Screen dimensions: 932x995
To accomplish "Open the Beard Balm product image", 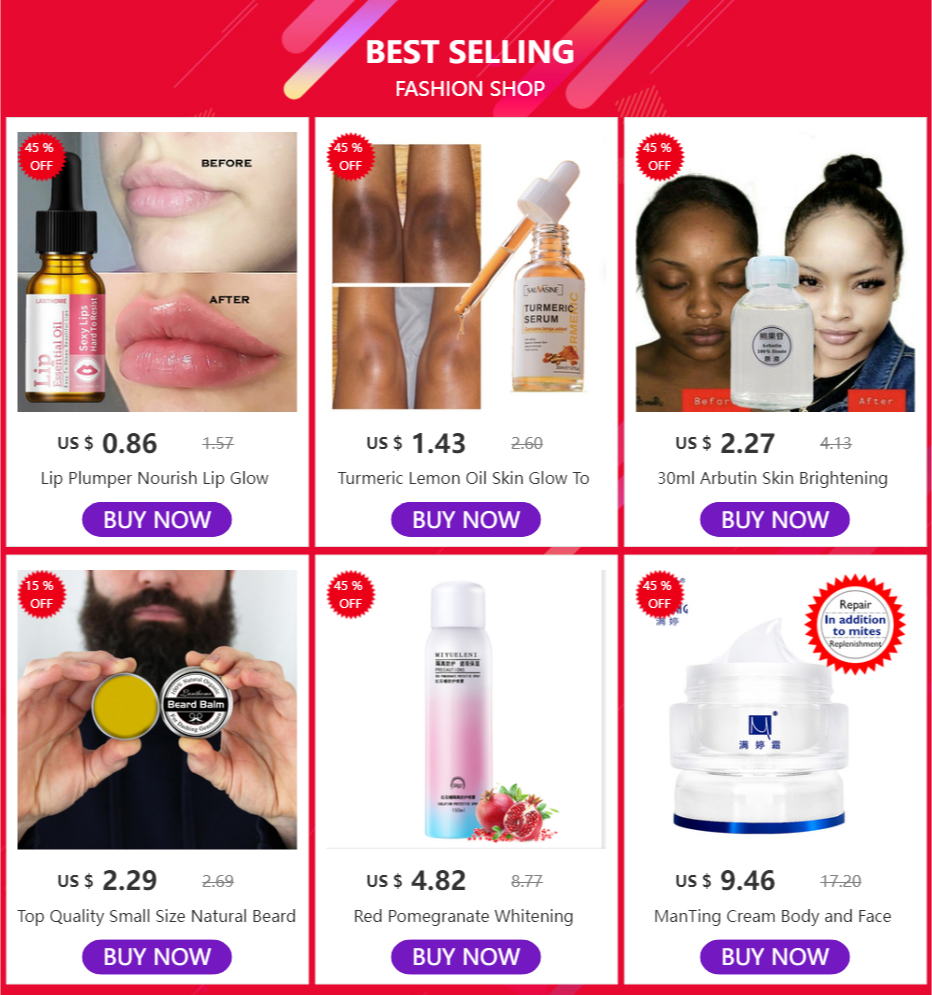I will [157, 709].
